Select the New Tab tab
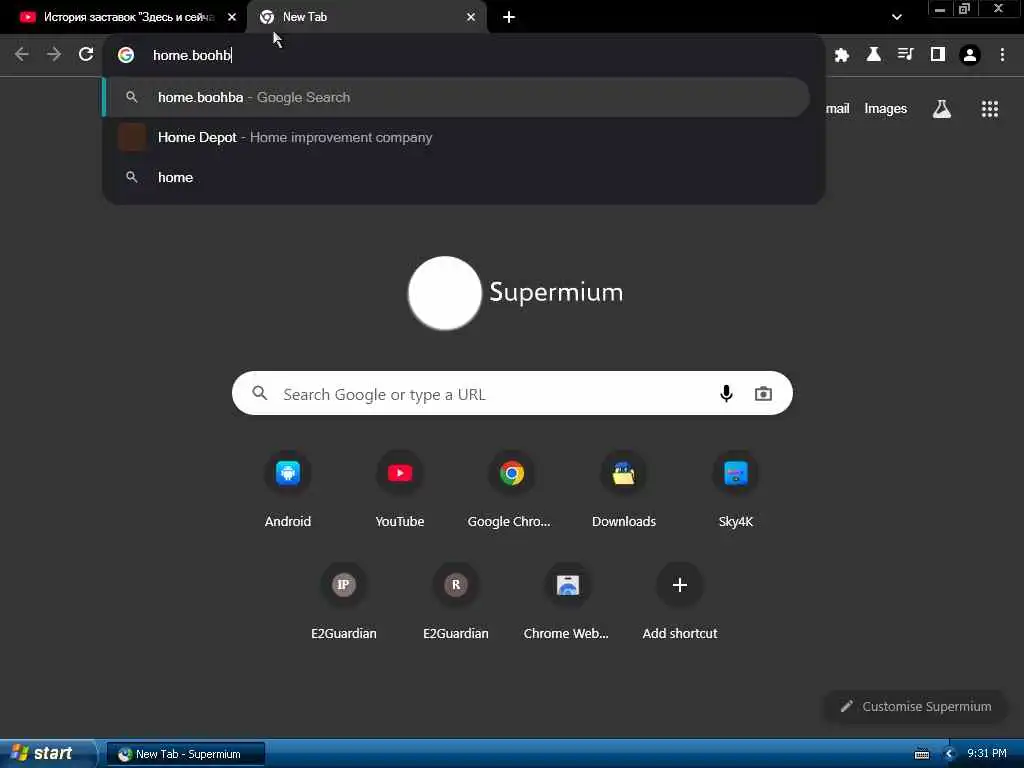This screenshot has height=768, width=1024. pos(366,17)
